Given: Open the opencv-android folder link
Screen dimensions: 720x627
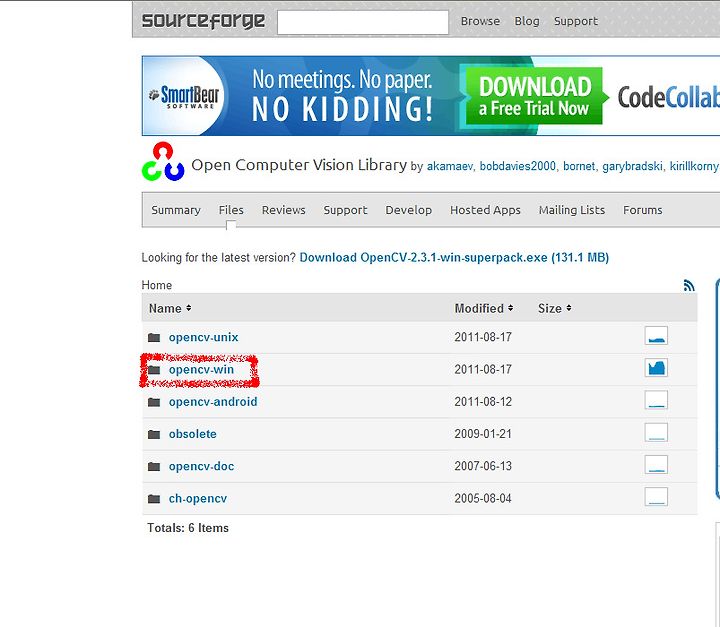Looking at the screenshot, I should coord(213,401).
